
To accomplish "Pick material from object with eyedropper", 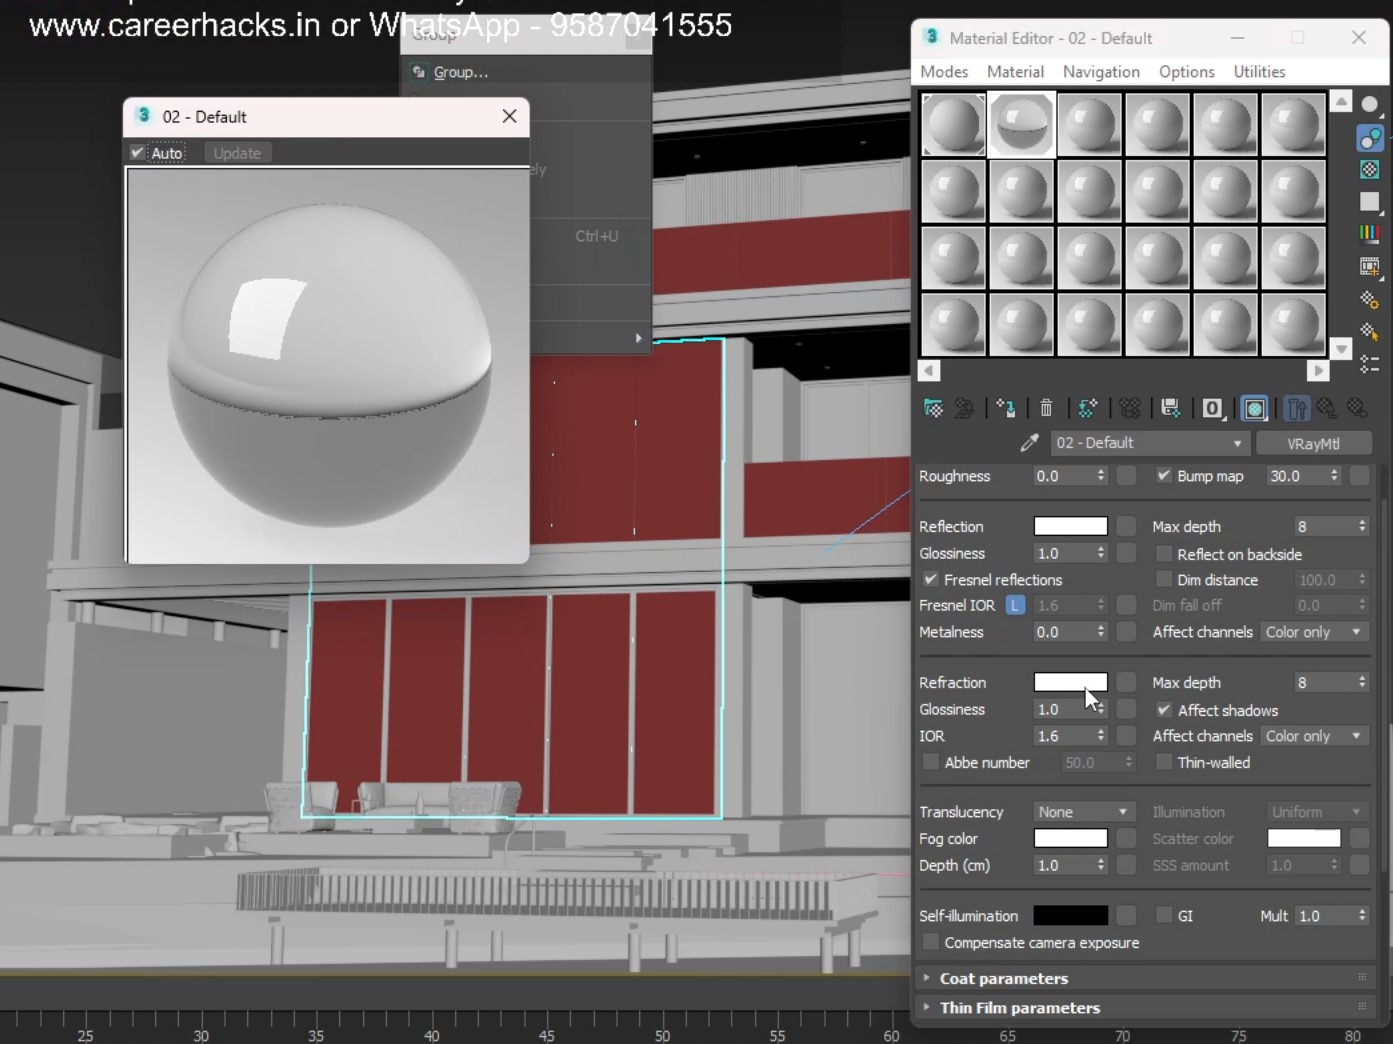I will tap(1028, 443).
